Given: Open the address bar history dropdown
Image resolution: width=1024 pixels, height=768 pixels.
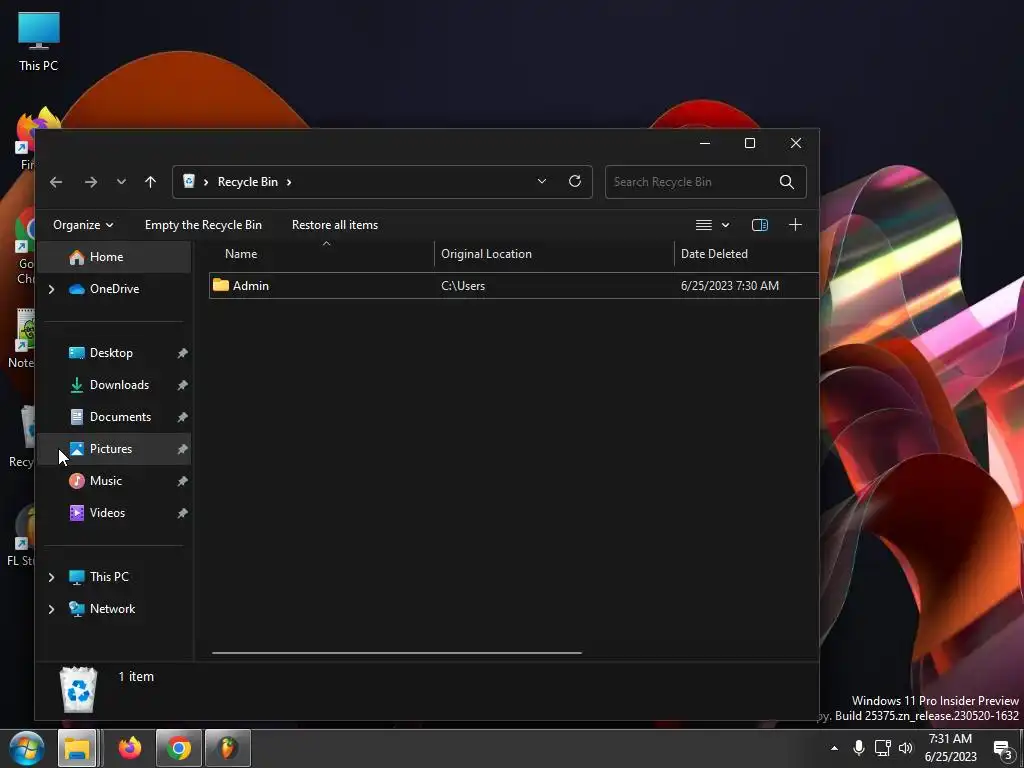Looking at the screenshot, I should pos(541,182).
